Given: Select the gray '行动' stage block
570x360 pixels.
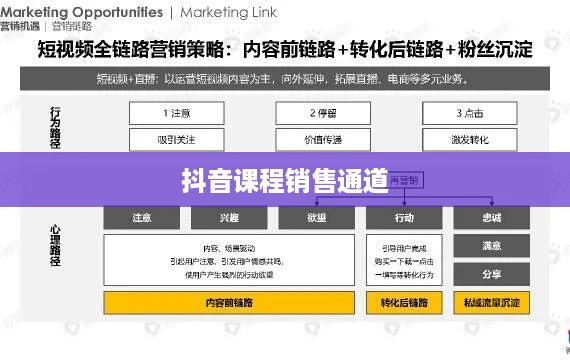Looking at the screenshot, I should click(x=404, y=217).
